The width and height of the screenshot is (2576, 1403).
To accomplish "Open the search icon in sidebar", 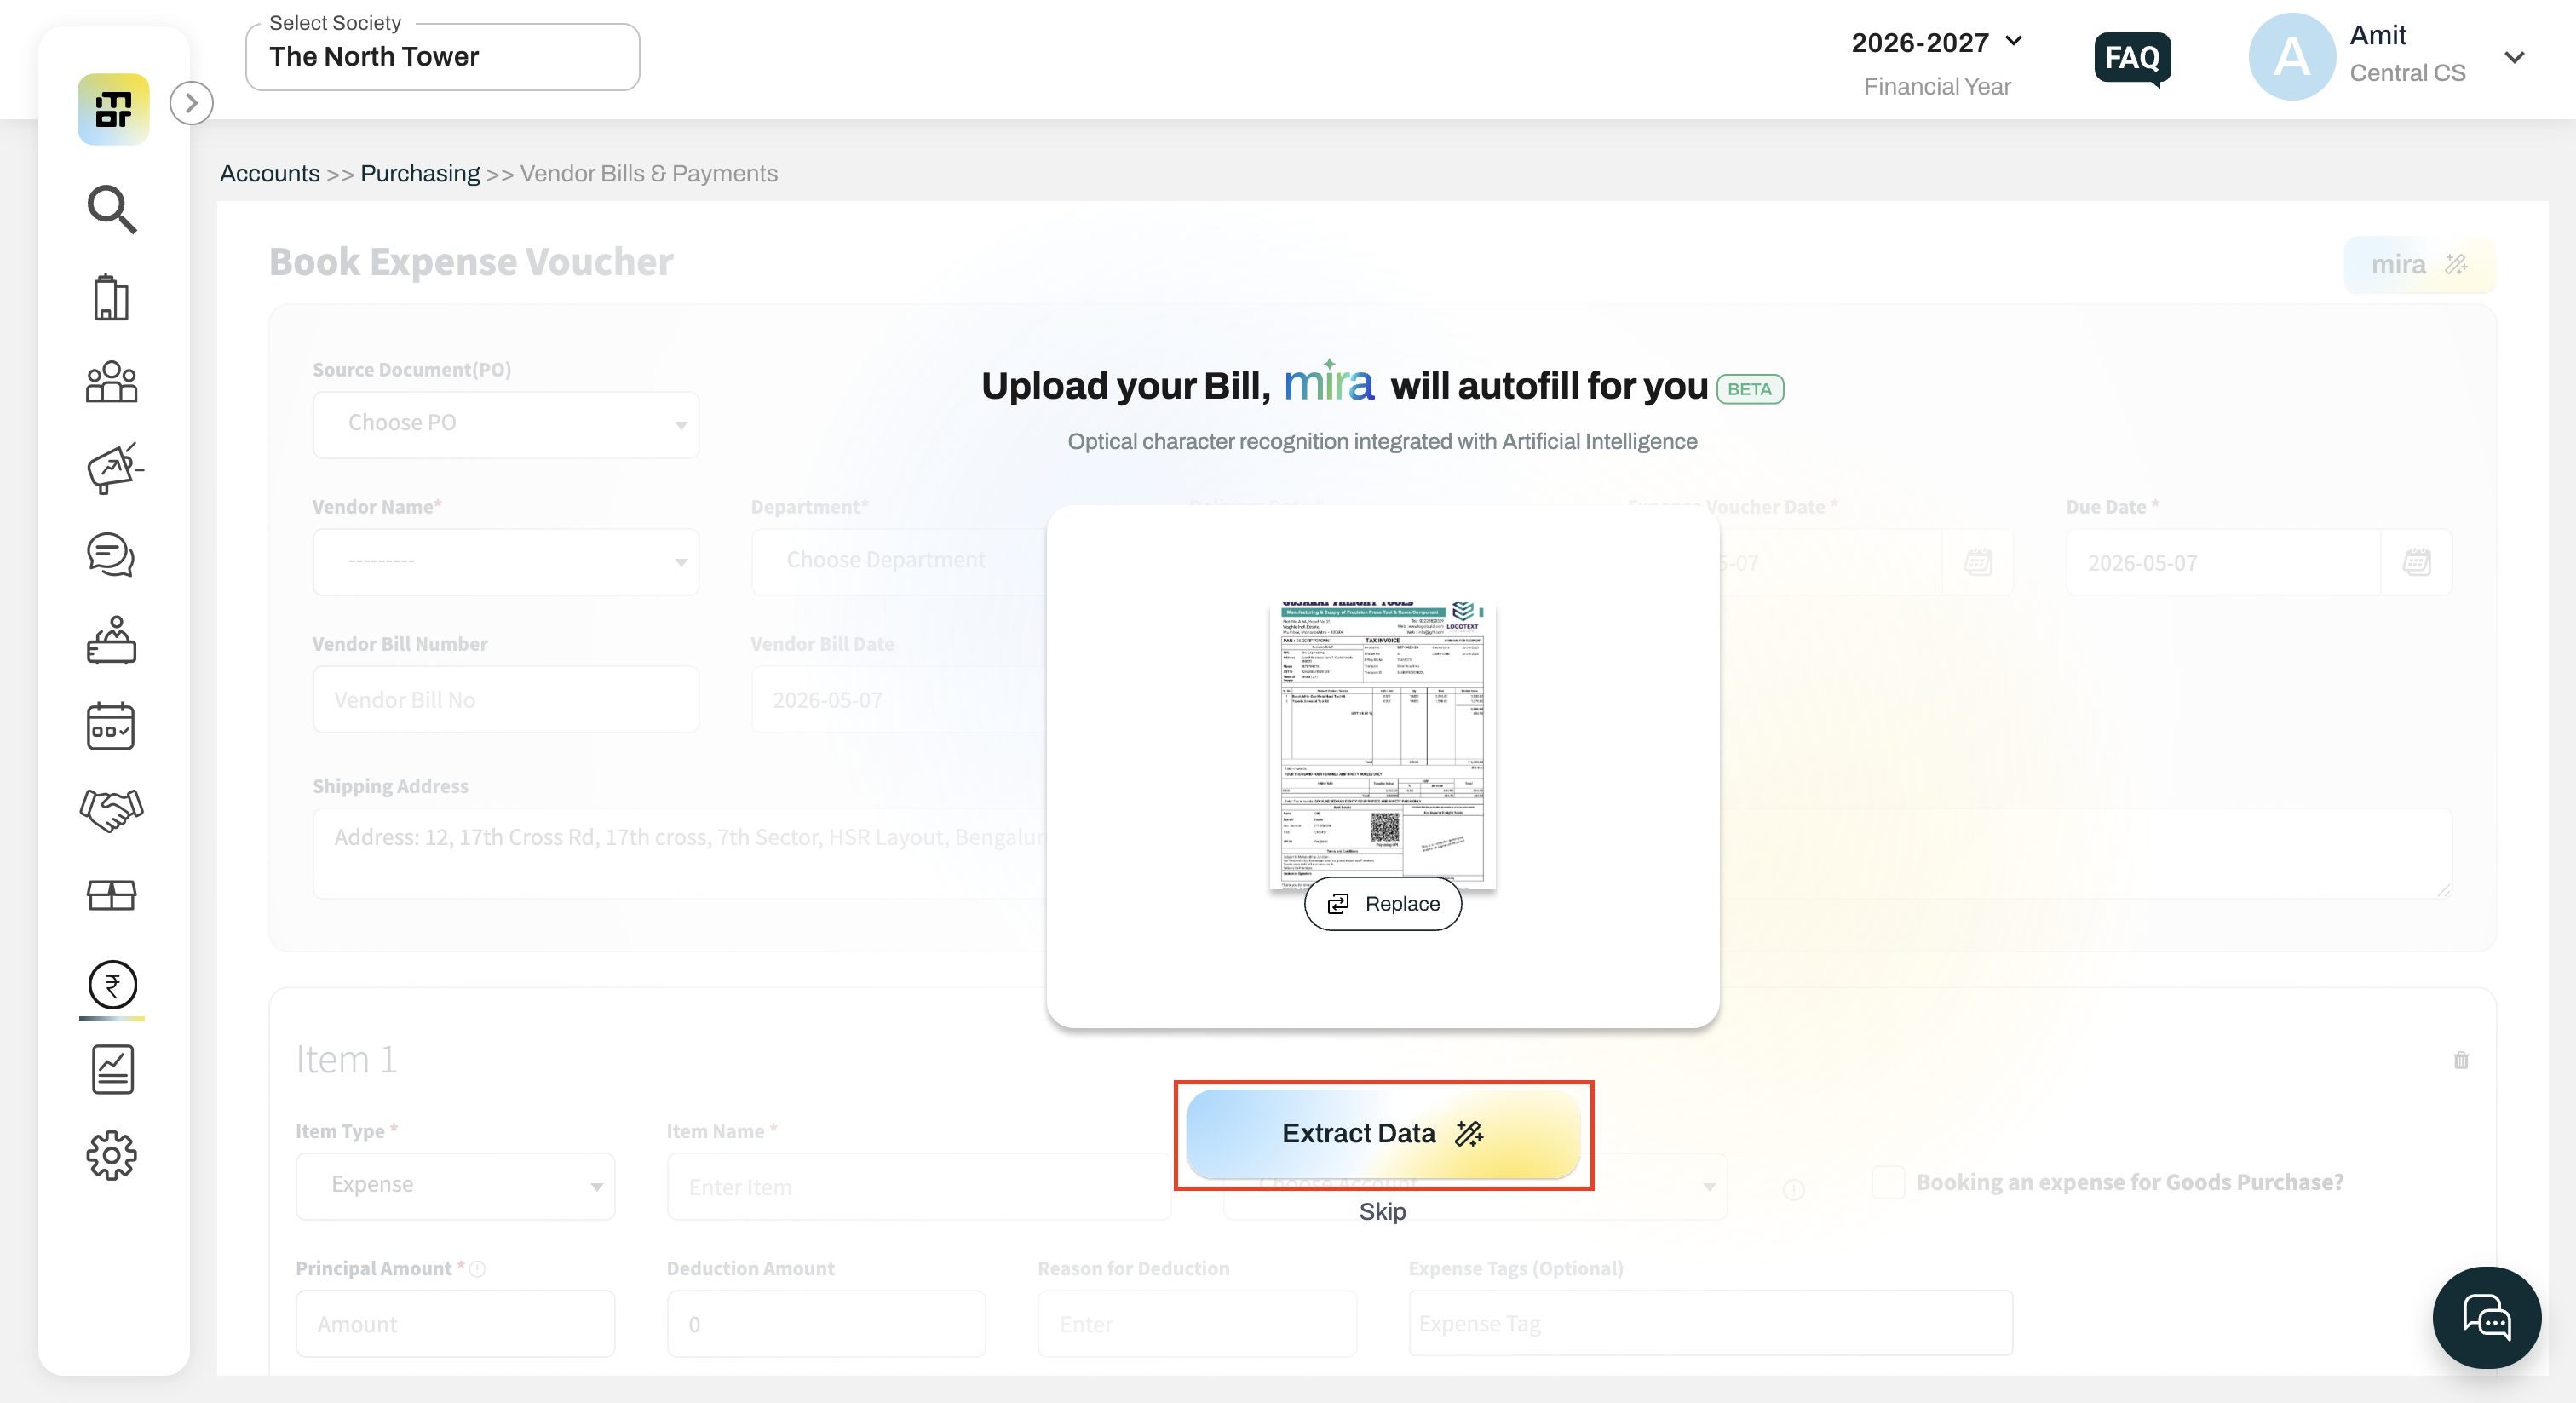I will (112, 209).
